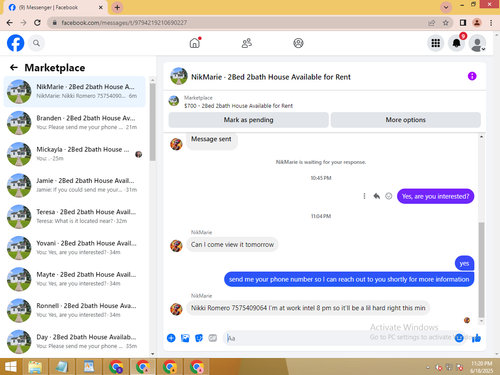Open new browser tab with plus
This screenshot has height=375, width=500.
click(117, 7)
